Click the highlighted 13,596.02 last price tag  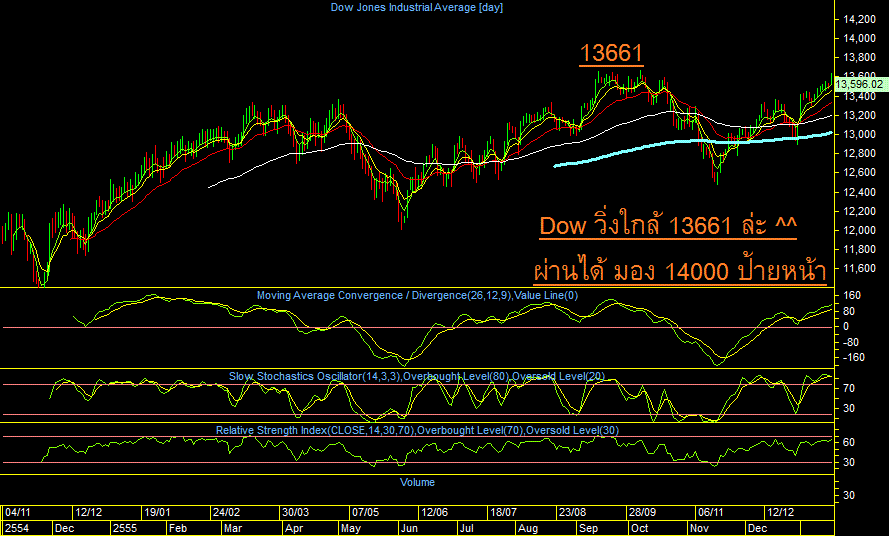pos(859,85)
